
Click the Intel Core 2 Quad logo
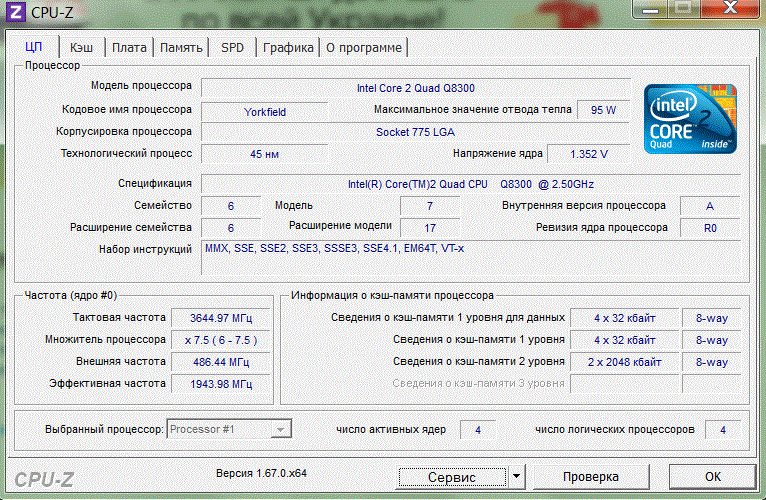(689, 117)
